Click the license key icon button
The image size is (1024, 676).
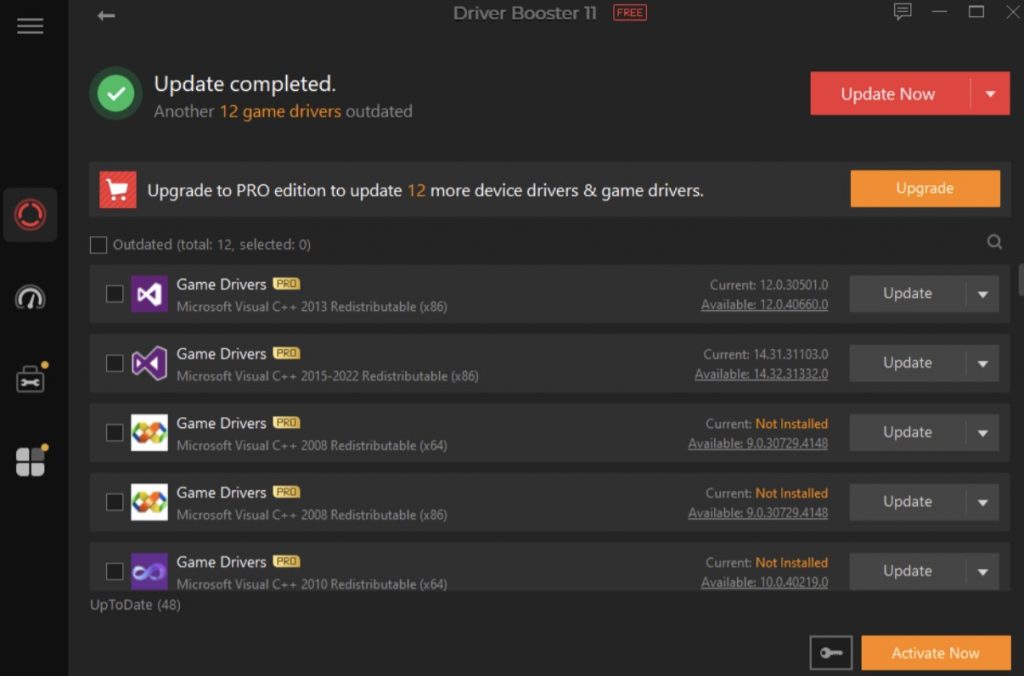tap(831, 653)
